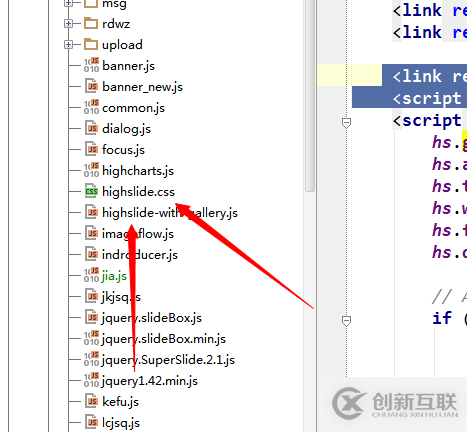
Task: Select kefu.js in the project tree
Action: coord(120,402)
